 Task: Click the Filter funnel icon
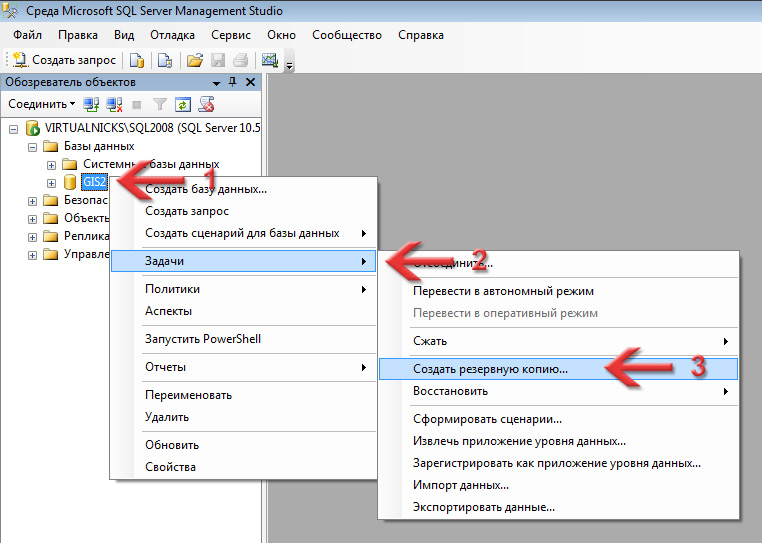point(159,104)
